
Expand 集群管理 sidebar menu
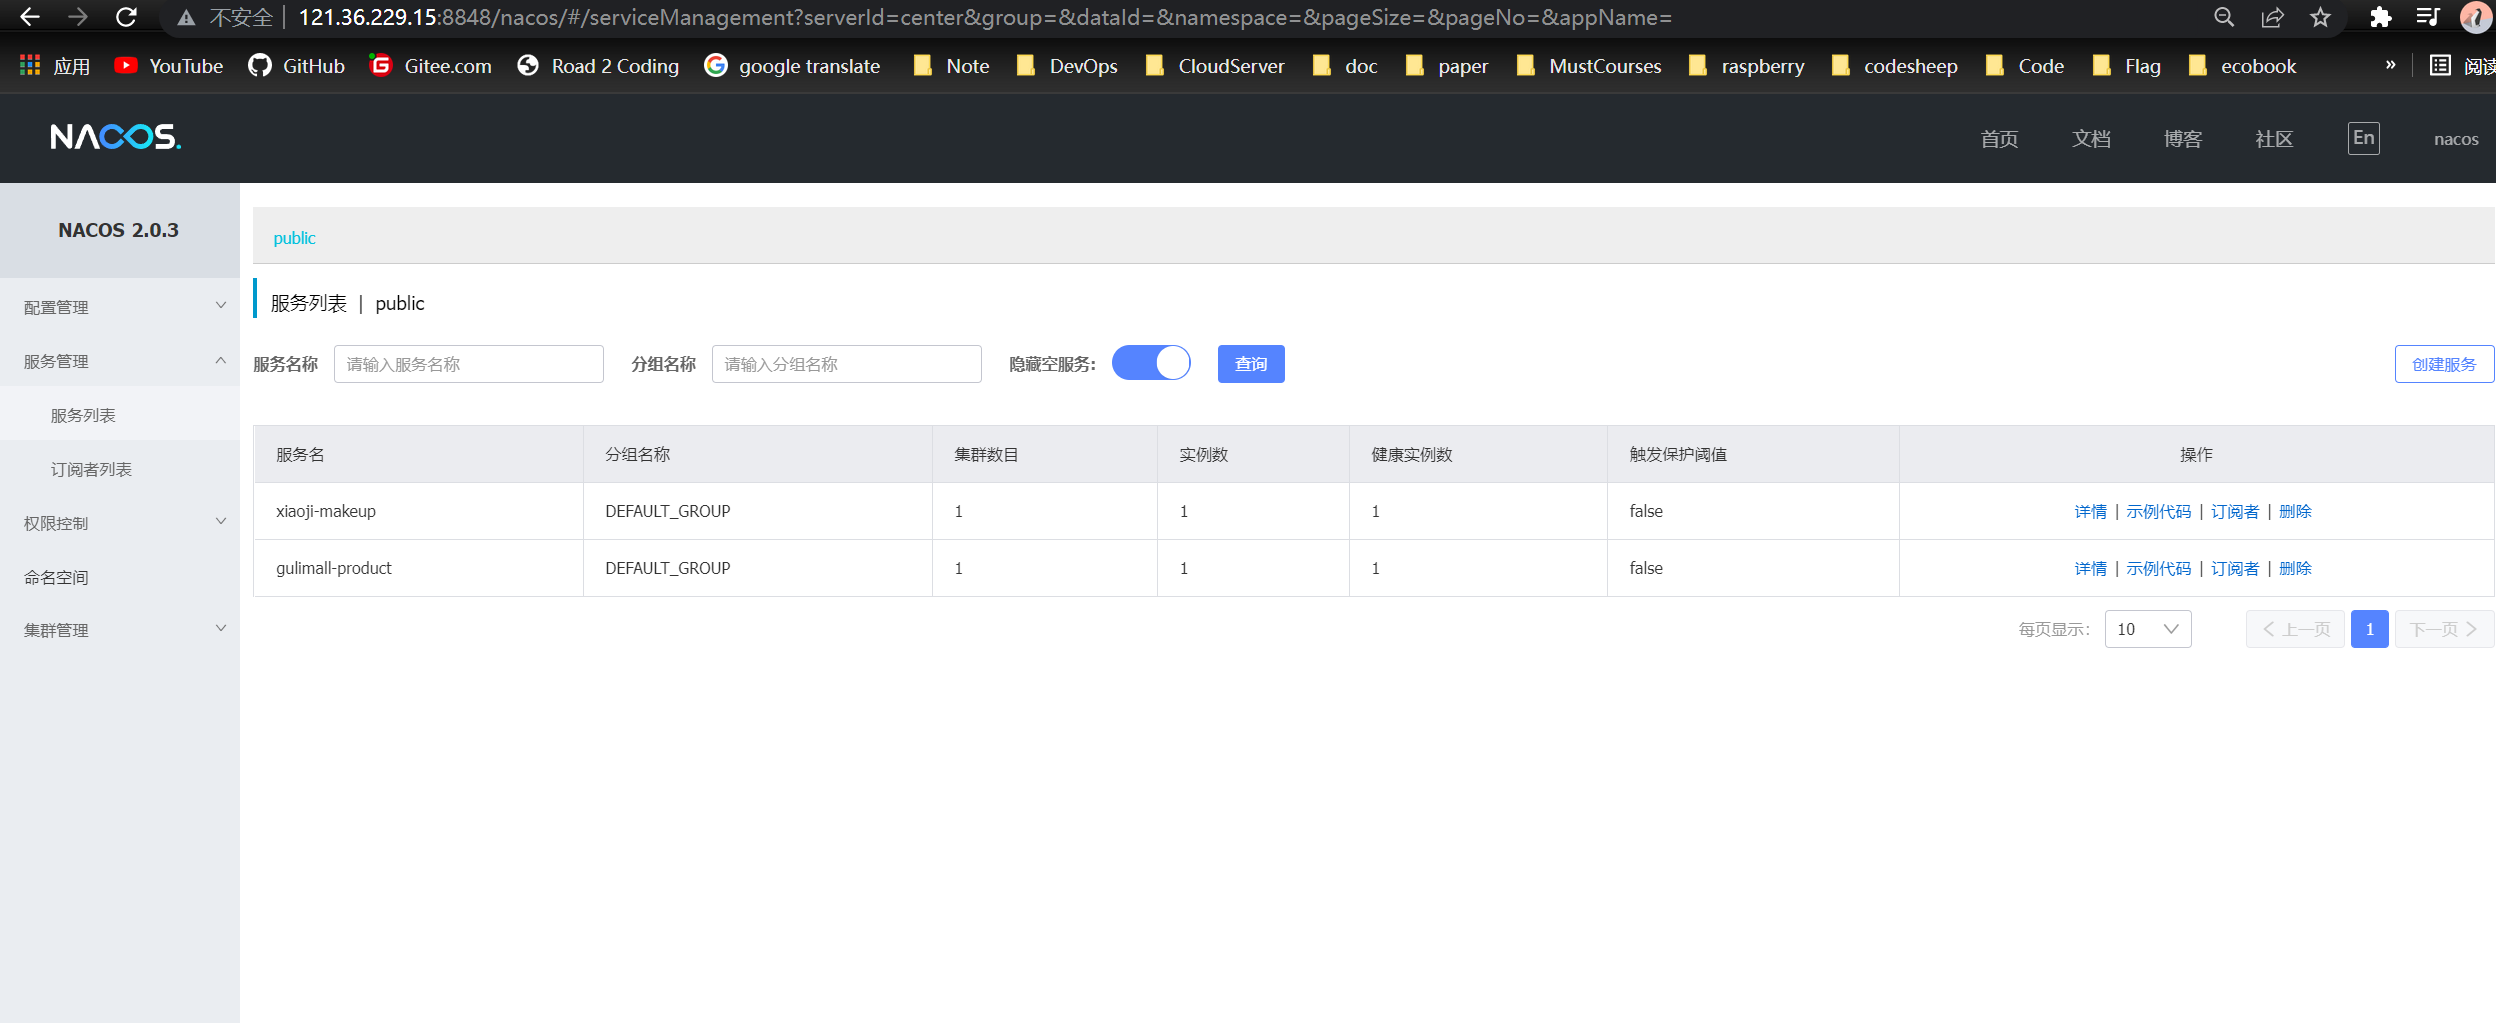(x=120, y=630)
